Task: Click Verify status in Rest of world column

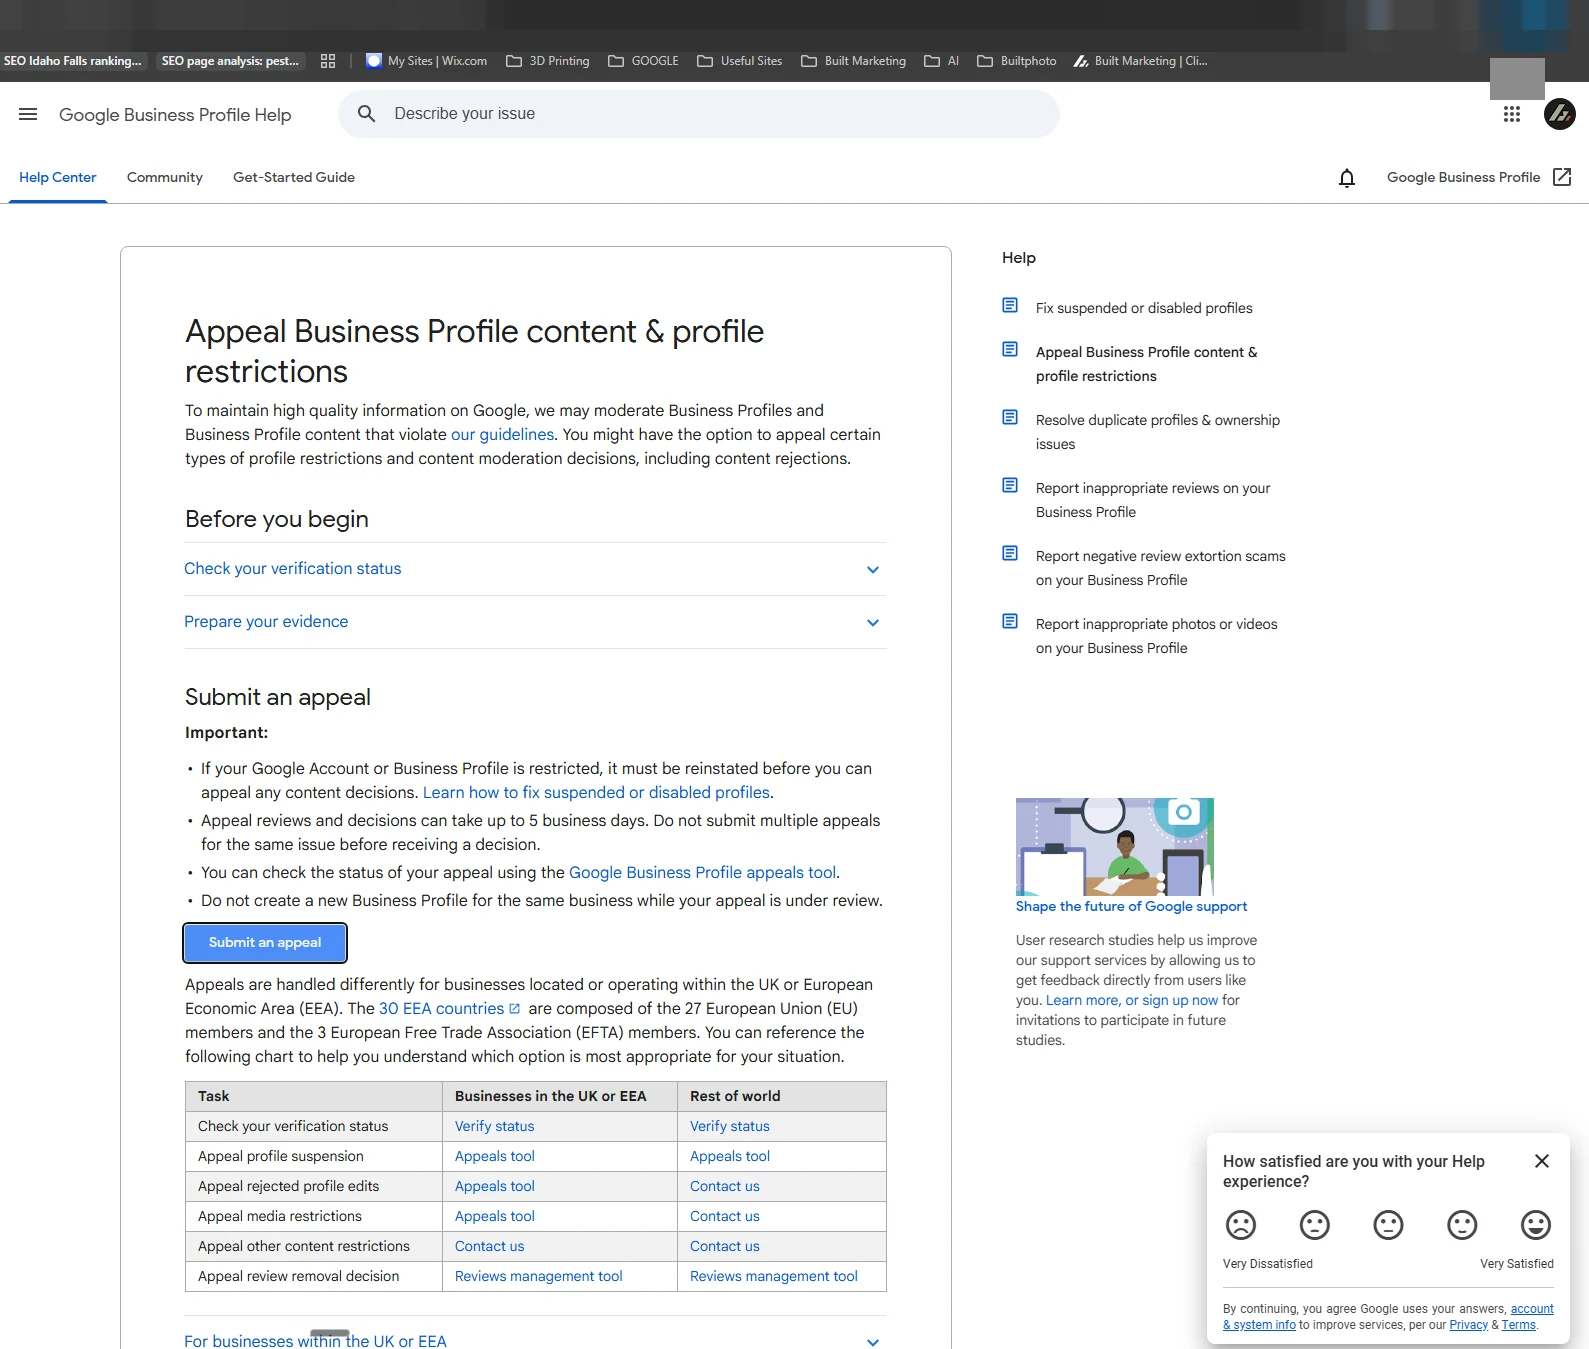Action: pos(729,1126)
